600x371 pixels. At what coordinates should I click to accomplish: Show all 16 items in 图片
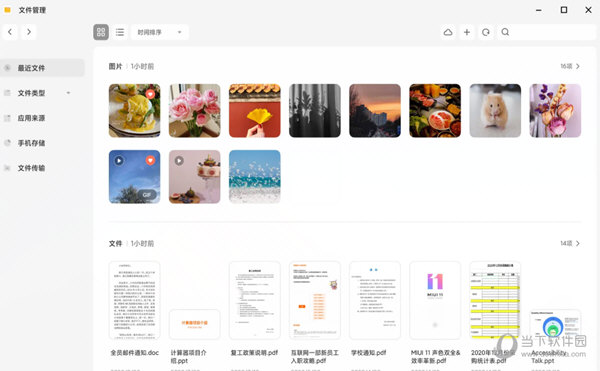[x=570, y=66]
